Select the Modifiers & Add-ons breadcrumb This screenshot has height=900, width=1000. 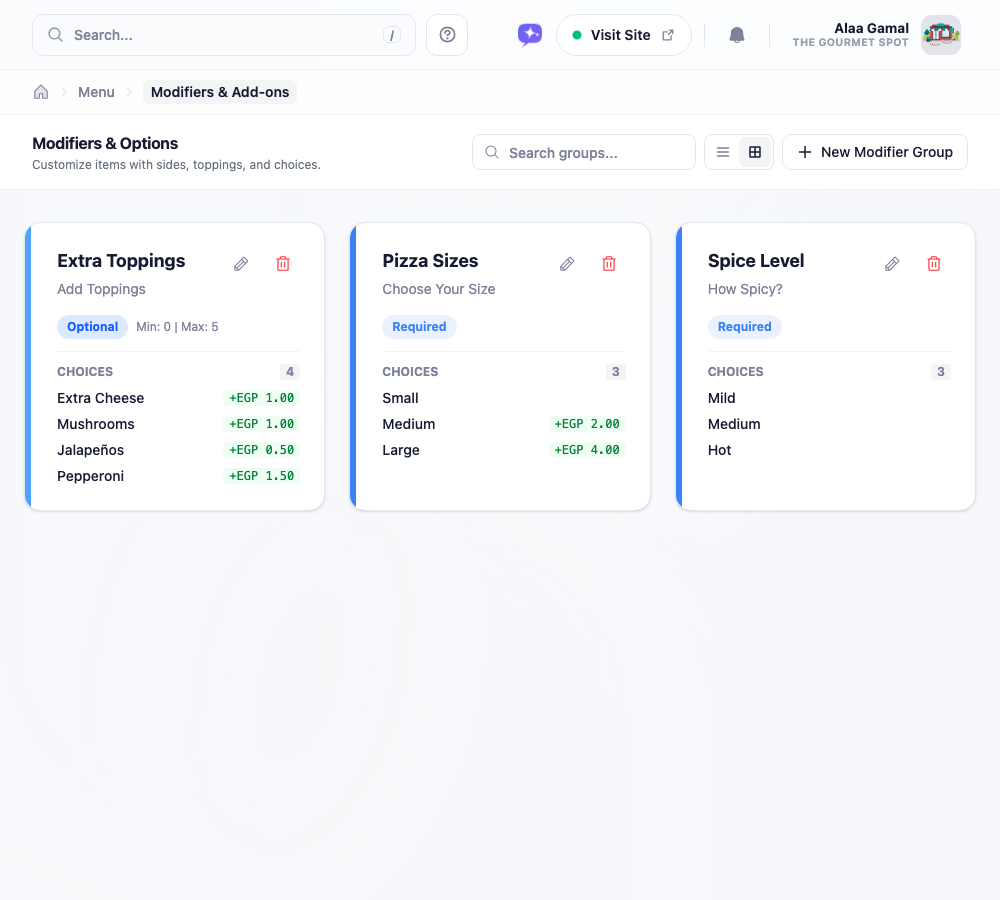(220, 92)
